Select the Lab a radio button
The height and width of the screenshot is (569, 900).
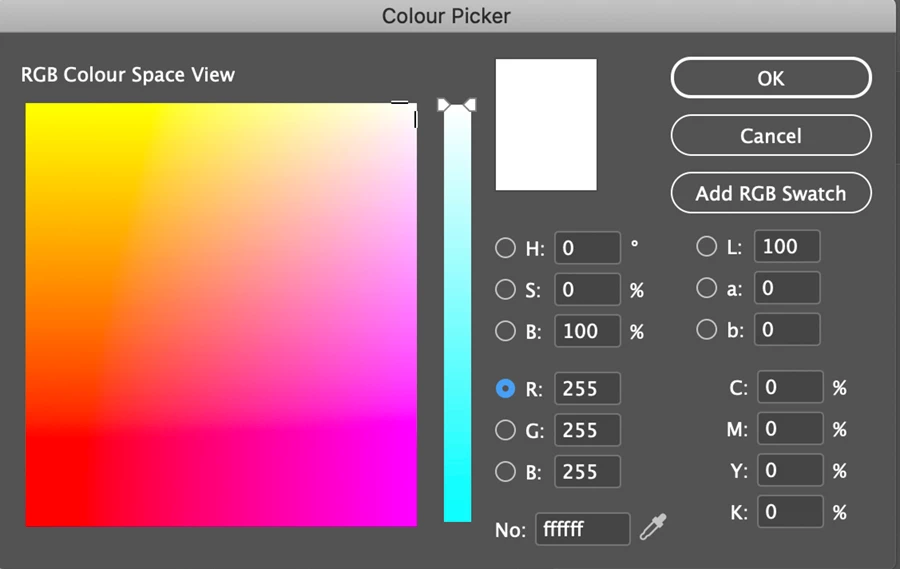(x=706, y=288)
